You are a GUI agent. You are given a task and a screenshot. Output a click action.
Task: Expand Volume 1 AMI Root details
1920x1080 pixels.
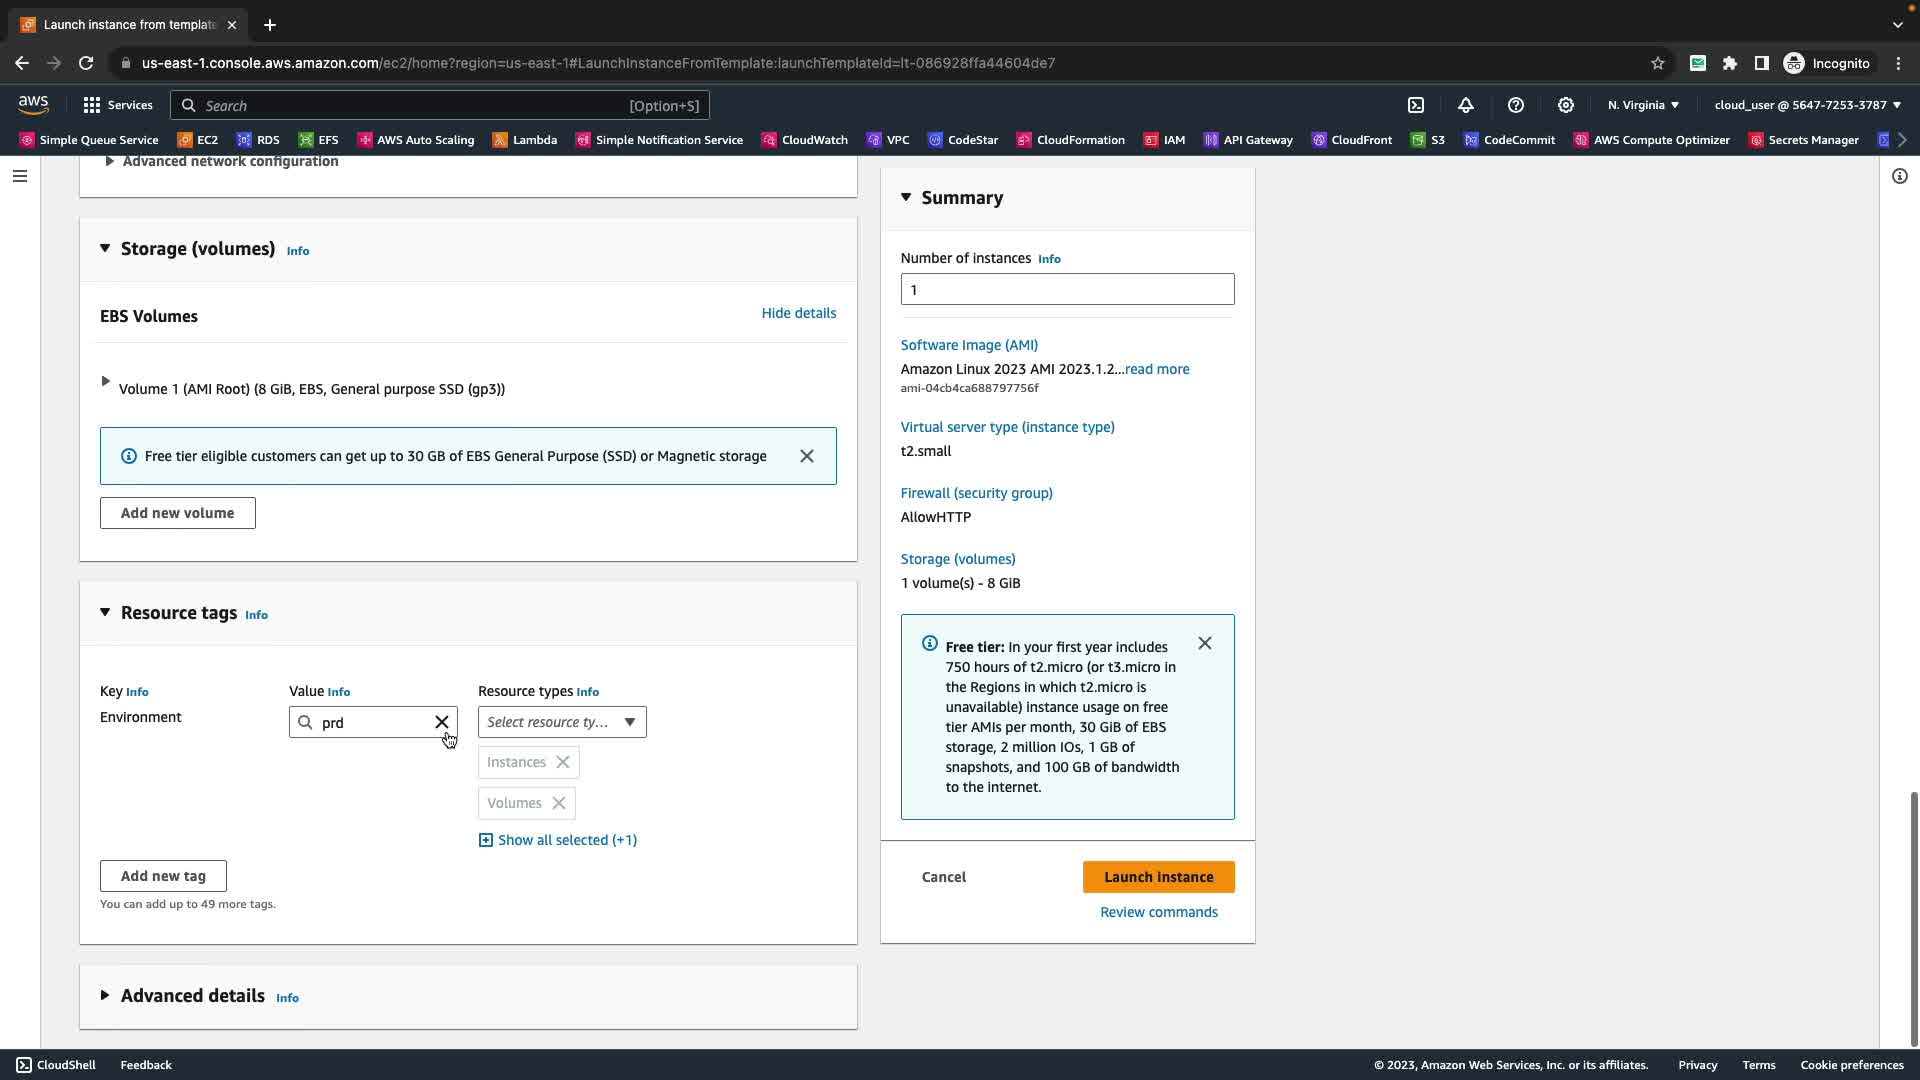tap(106, 382)
